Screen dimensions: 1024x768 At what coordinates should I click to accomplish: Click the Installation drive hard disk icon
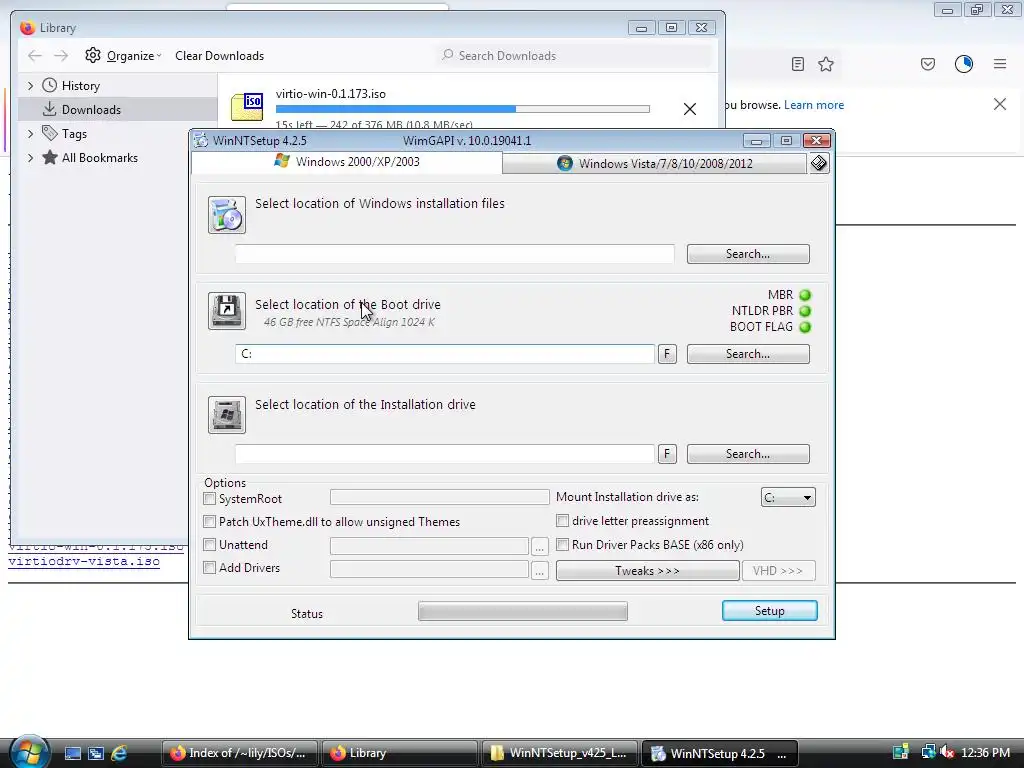(227, 415)
